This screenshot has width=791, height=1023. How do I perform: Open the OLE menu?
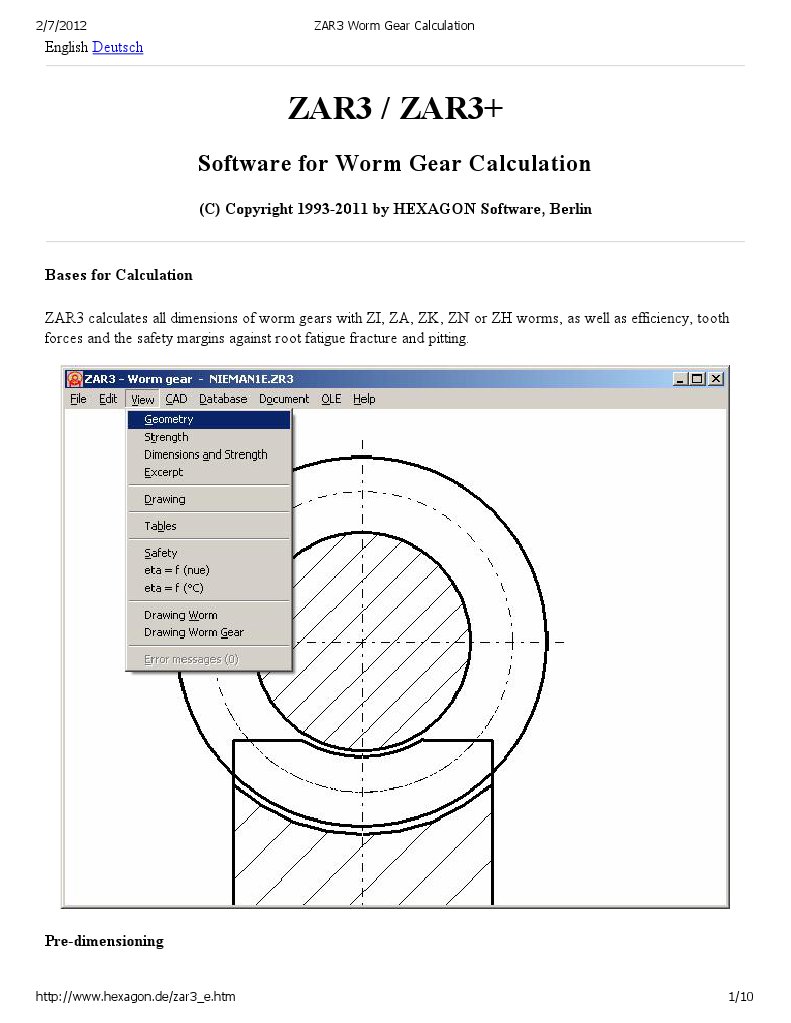[x=331, y=399]
